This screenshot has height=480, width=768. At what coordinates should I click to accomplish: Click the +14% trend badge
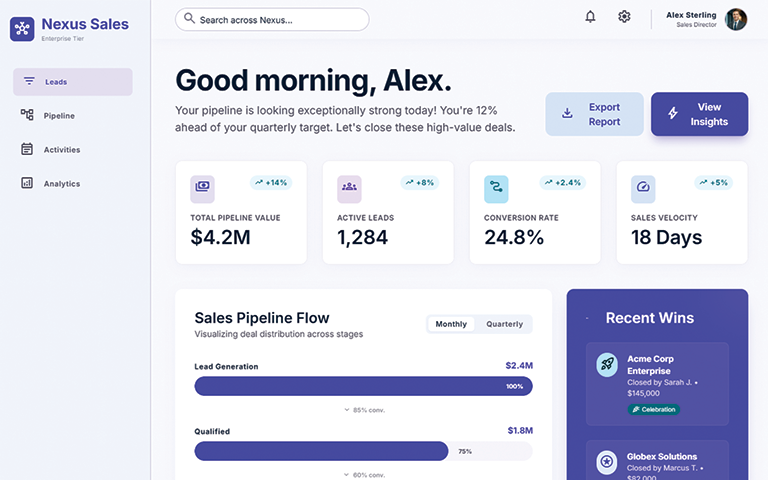271,183
